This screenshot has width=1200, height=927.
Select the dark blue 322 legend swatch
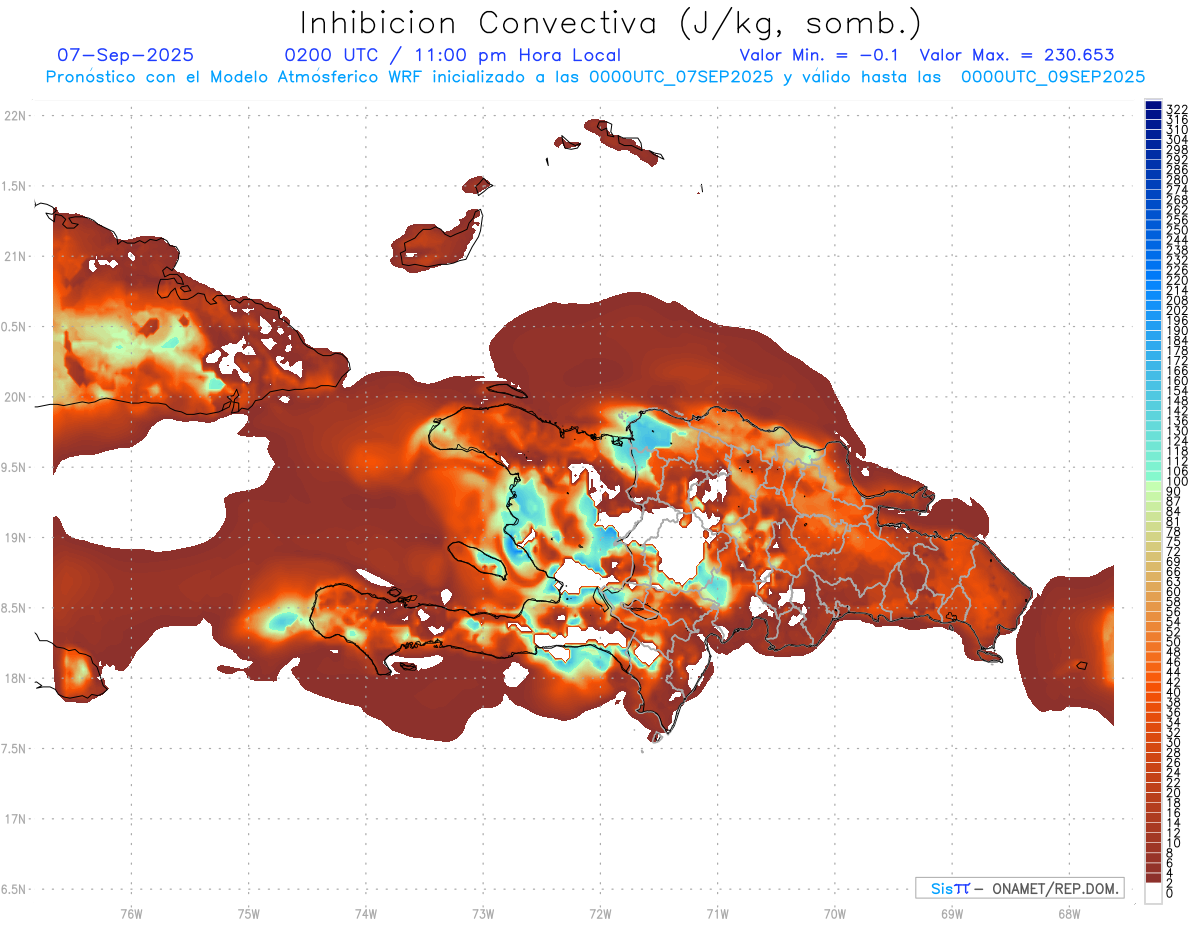click(1153, 108)
